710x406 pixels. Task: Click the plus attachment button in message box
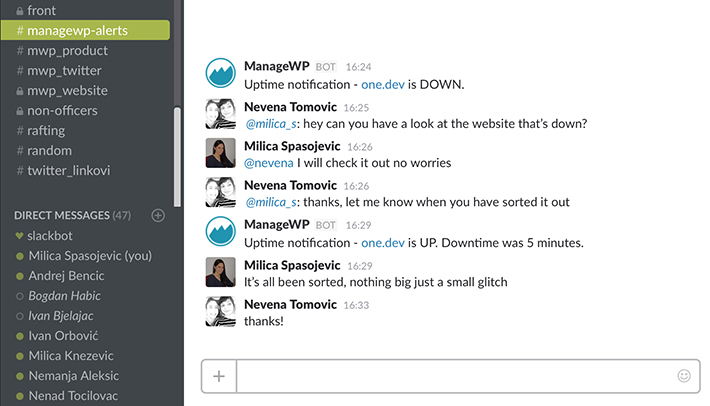[219, 377]
